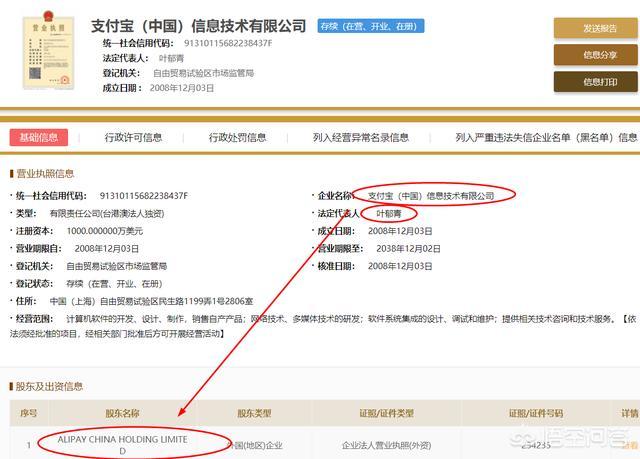The height and width of the screenshot is (459, 640).
Task: Click 股东类型 column header
Action: point(254,413)
